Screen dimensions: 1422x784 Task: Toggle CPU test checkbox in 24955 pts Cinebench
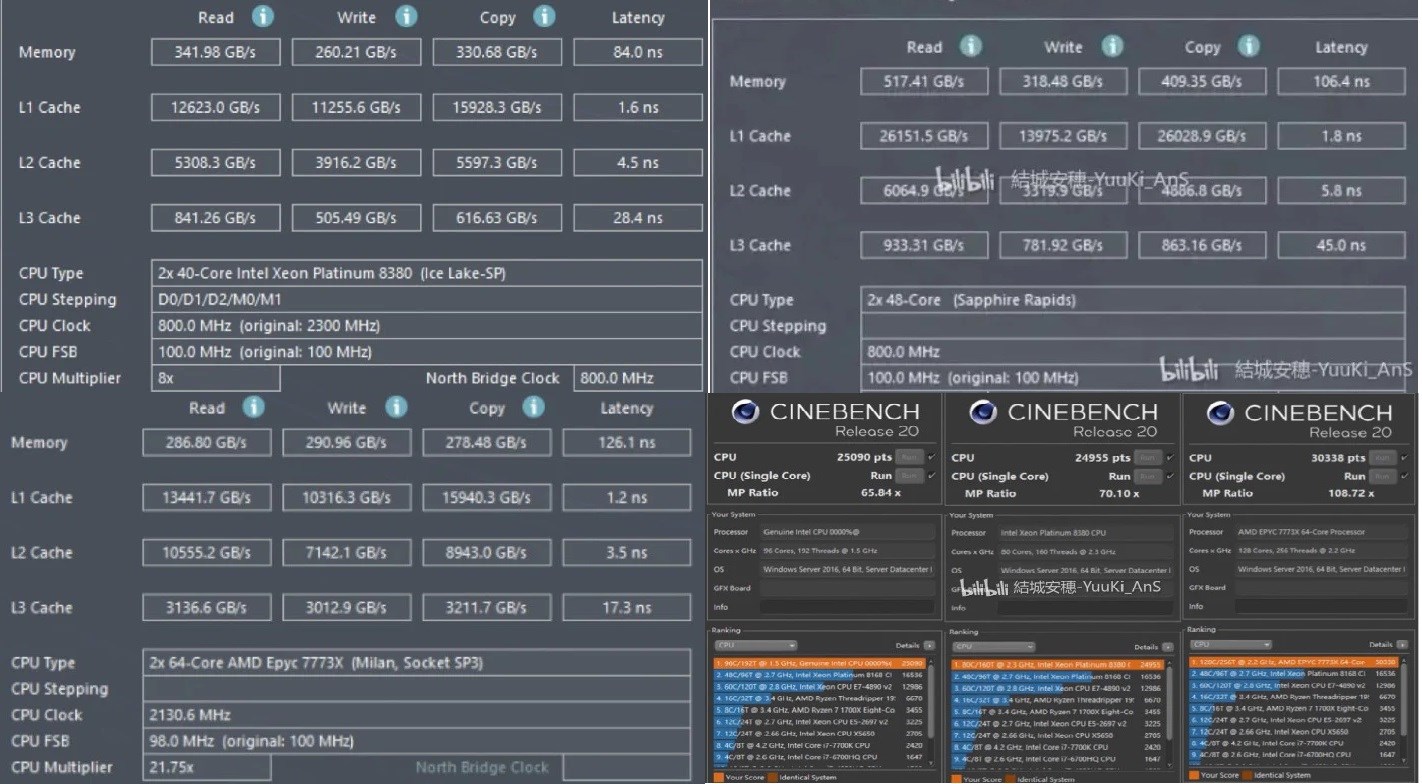1170,458
